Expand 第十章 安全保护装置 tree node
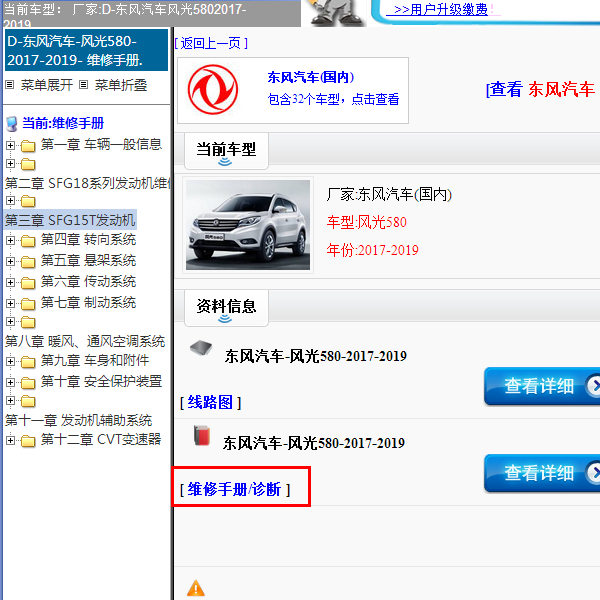 click(x=10, y=382)
